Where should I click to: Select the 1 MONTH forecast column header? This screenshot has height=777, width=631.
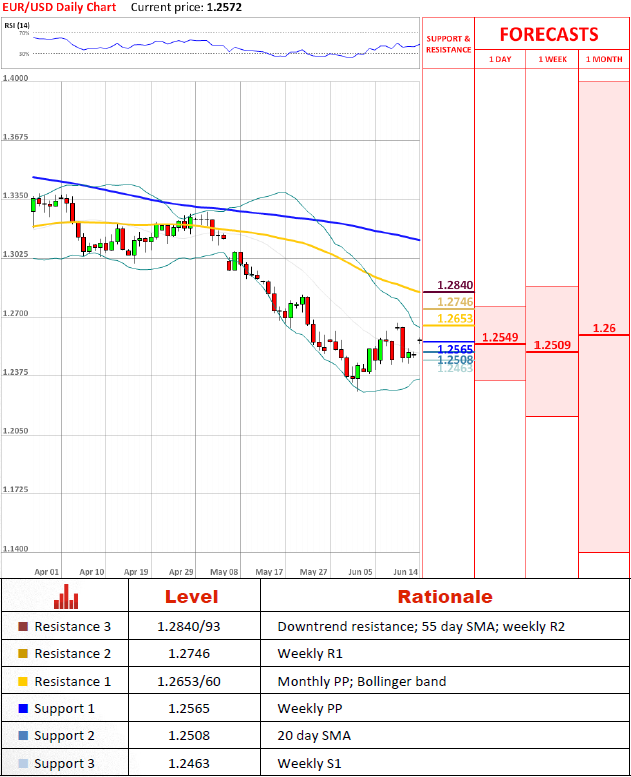pos(604,59)
